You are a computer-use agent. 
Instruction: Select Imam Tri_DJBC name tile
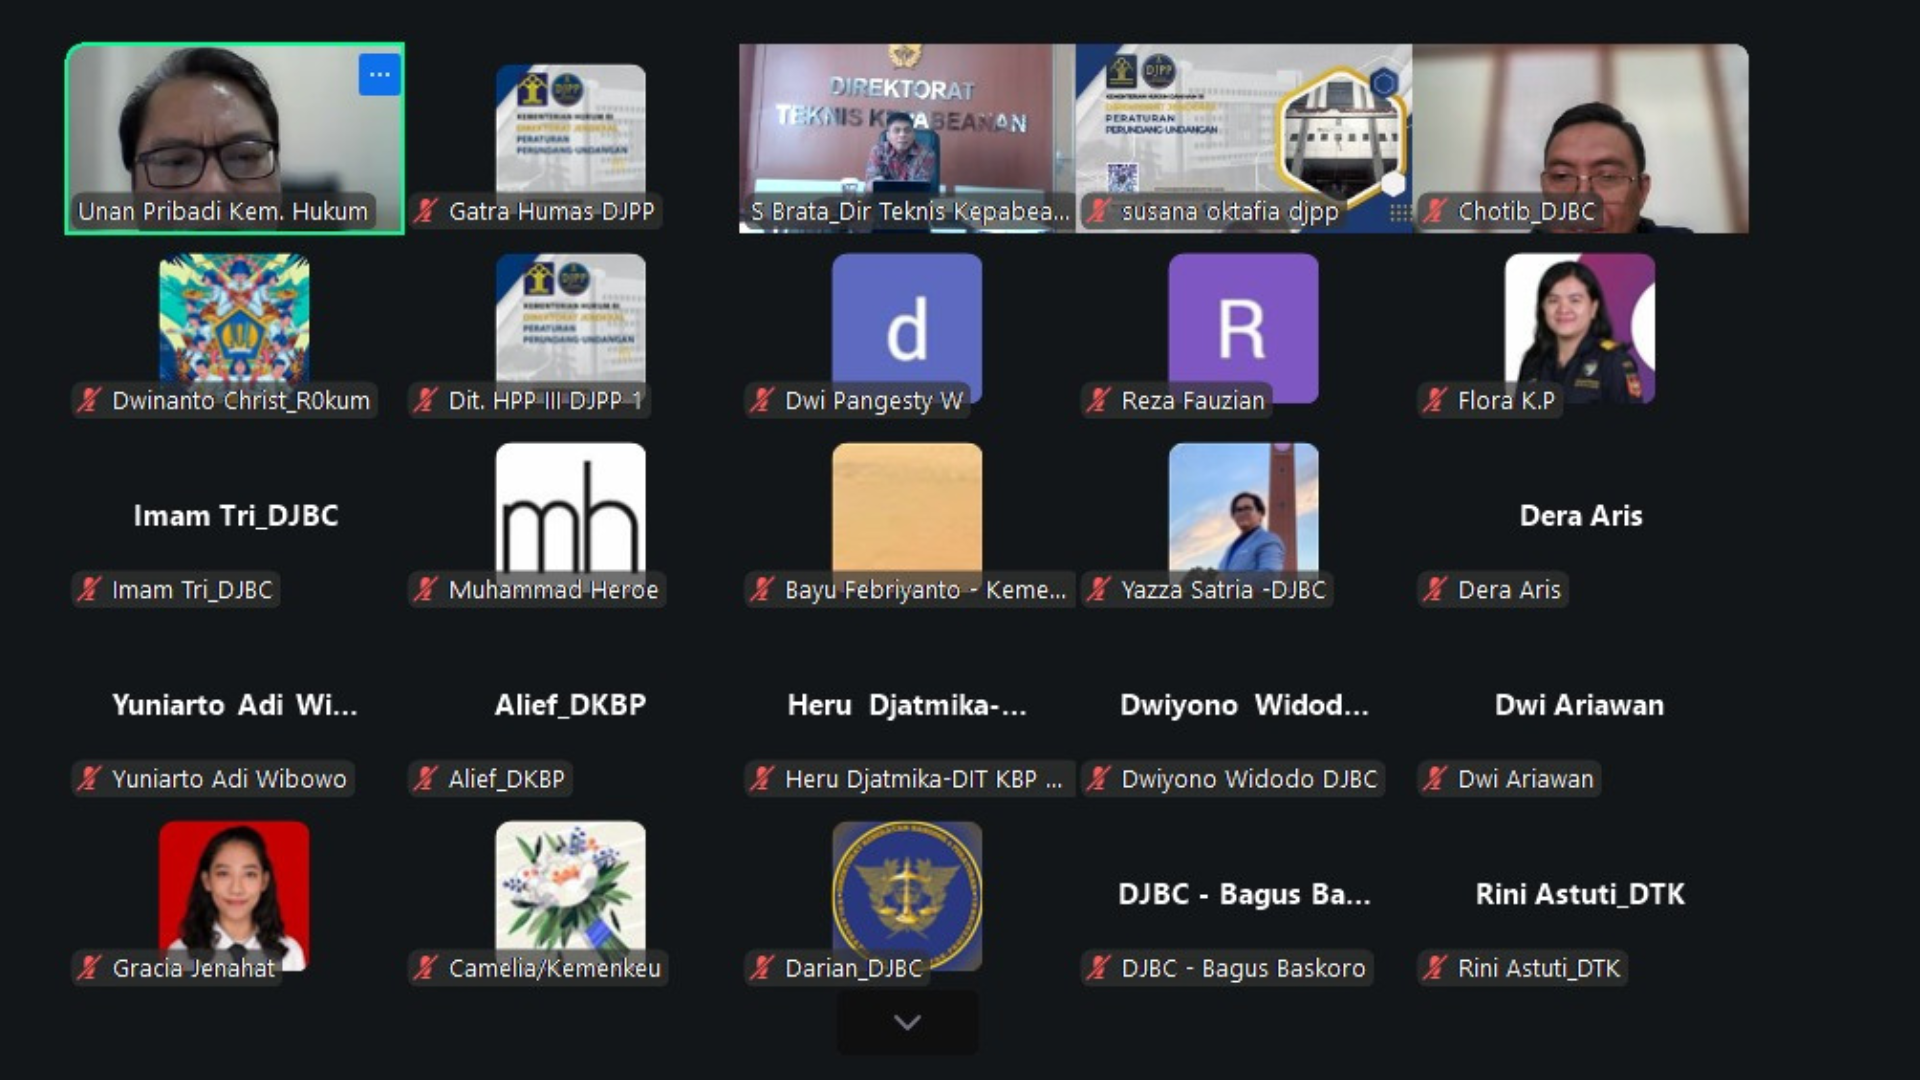click(x=235, y=516)
